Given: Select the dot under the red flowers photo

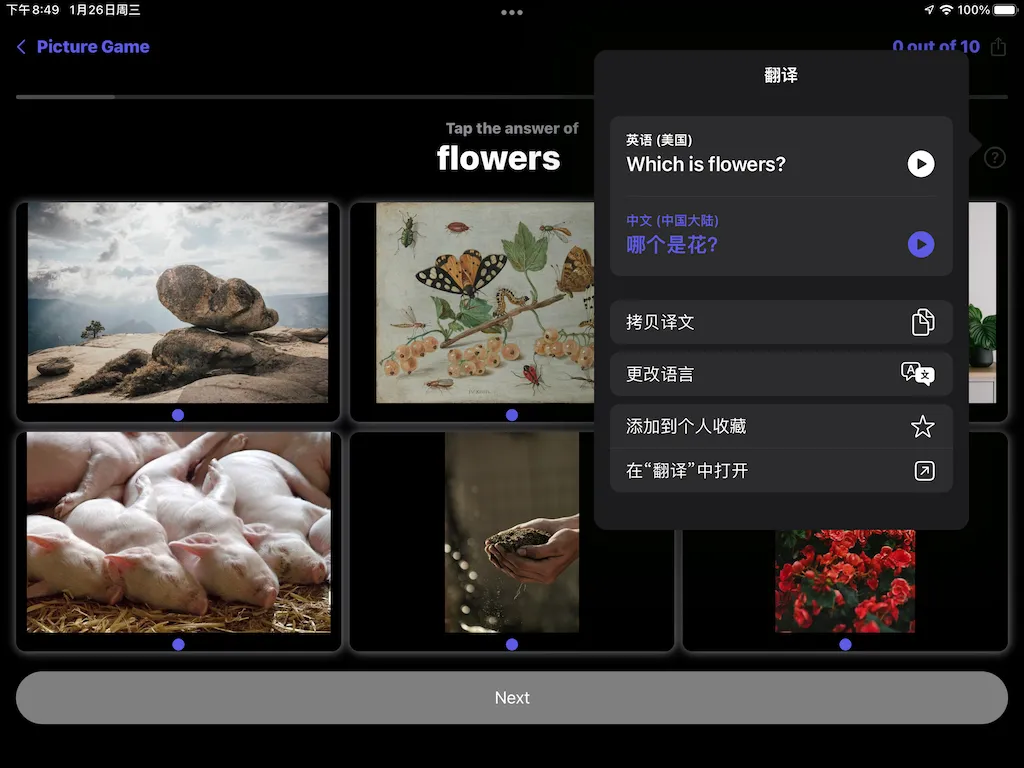Looking at the screenshot, I should (x=845, y=644).
